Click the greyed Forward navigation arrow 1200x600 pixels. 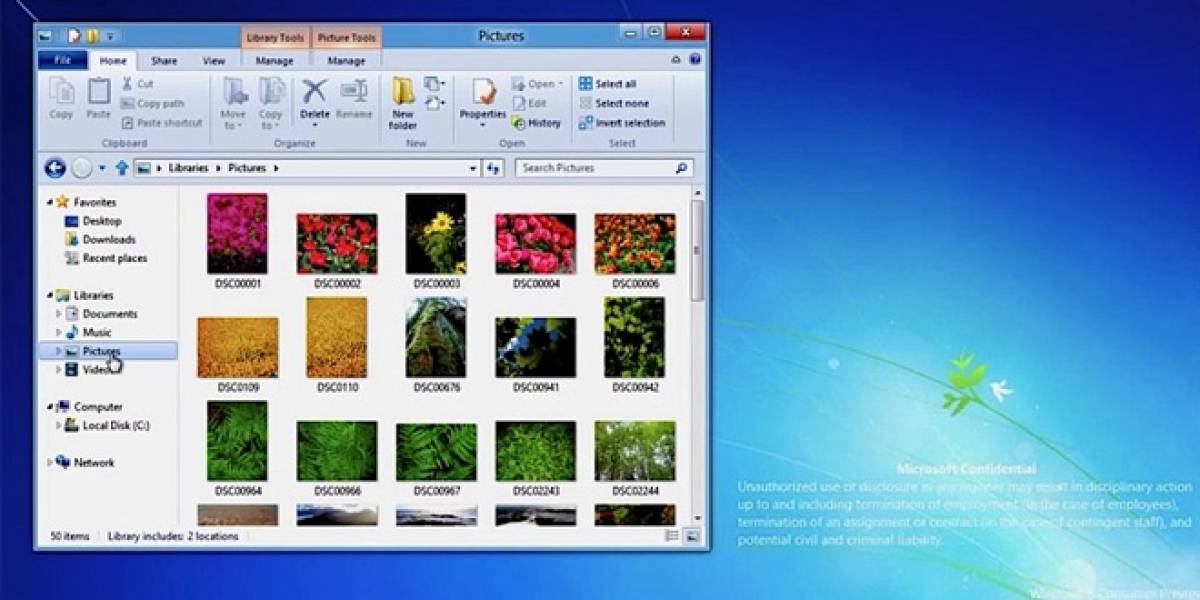point(83,168)
